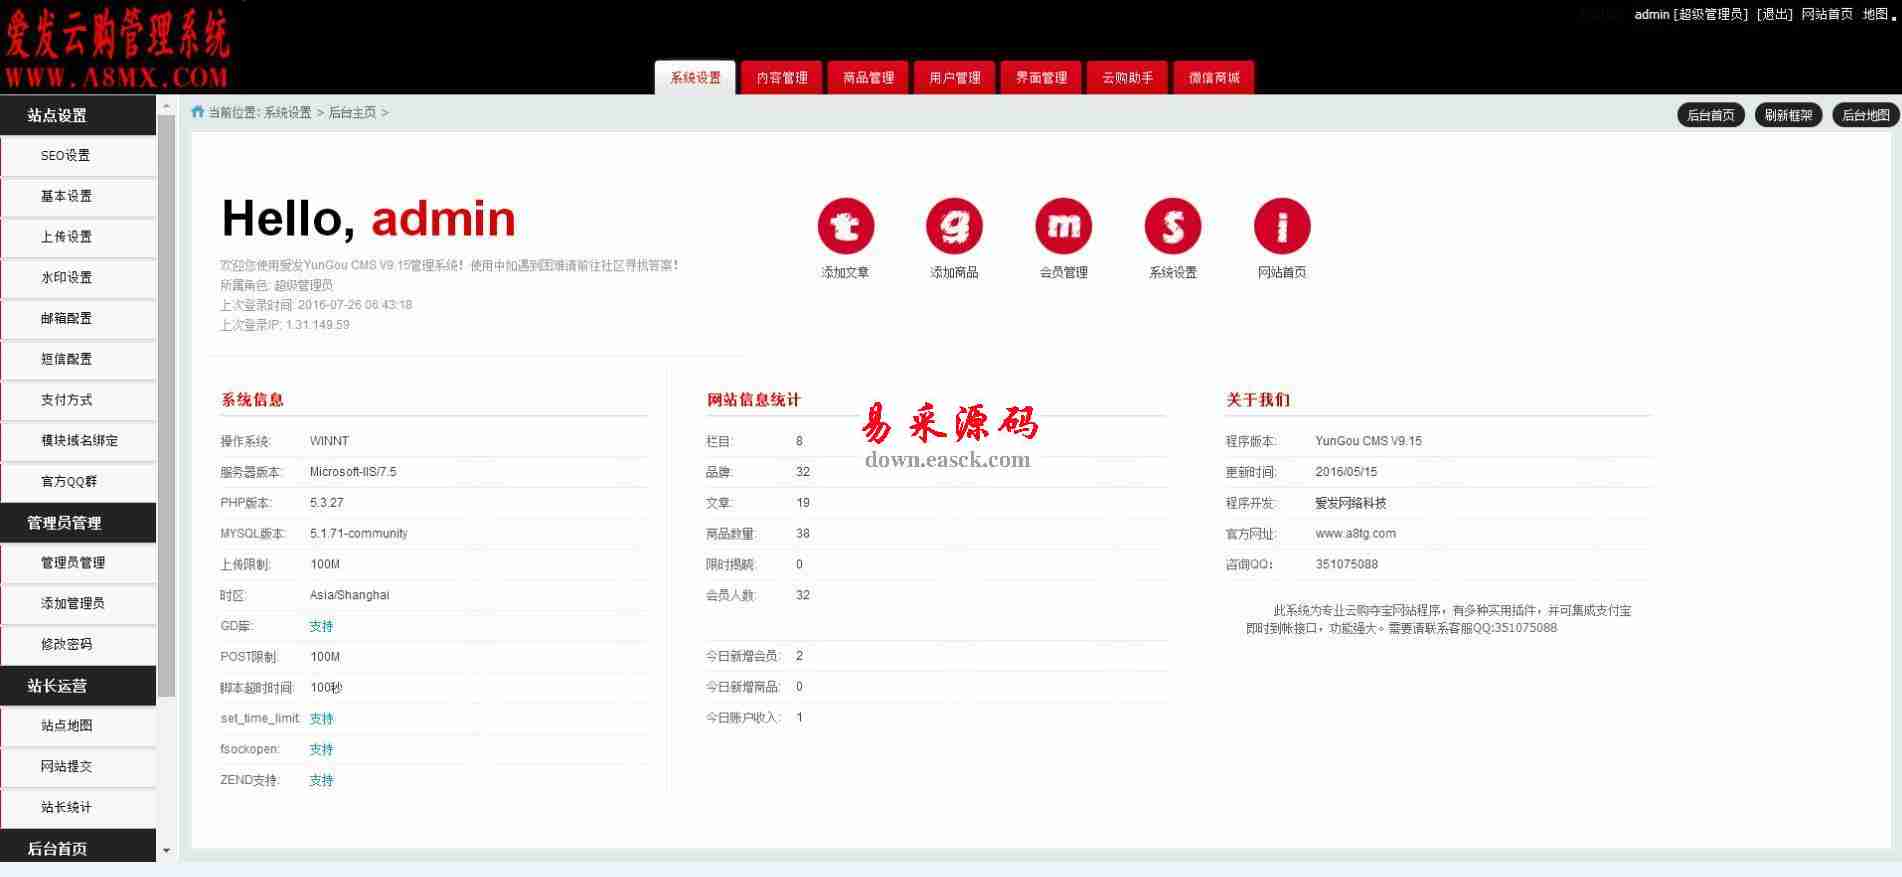Click the MYSQL version 5.1.71-community value
This screenshot has height=877, width=1902.
click(359, 534)
